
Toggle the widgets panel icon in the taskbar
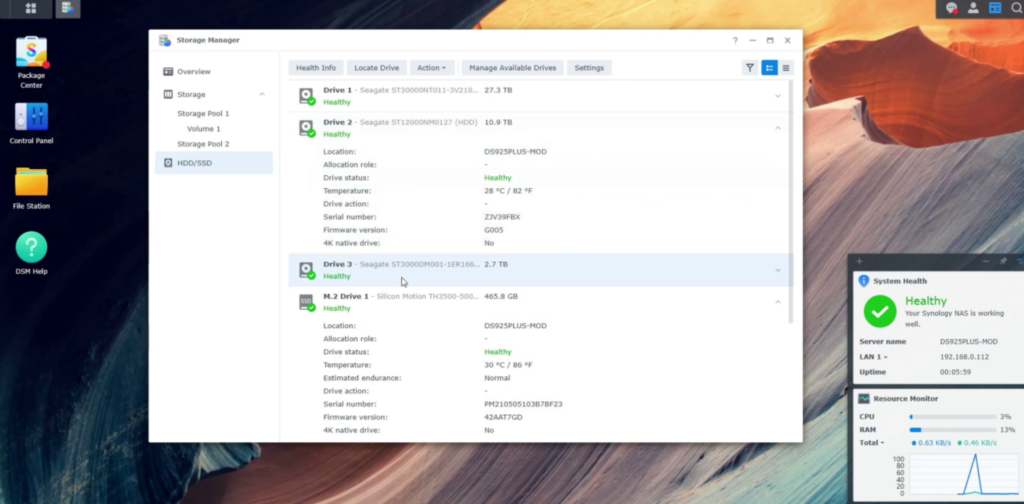995,8
